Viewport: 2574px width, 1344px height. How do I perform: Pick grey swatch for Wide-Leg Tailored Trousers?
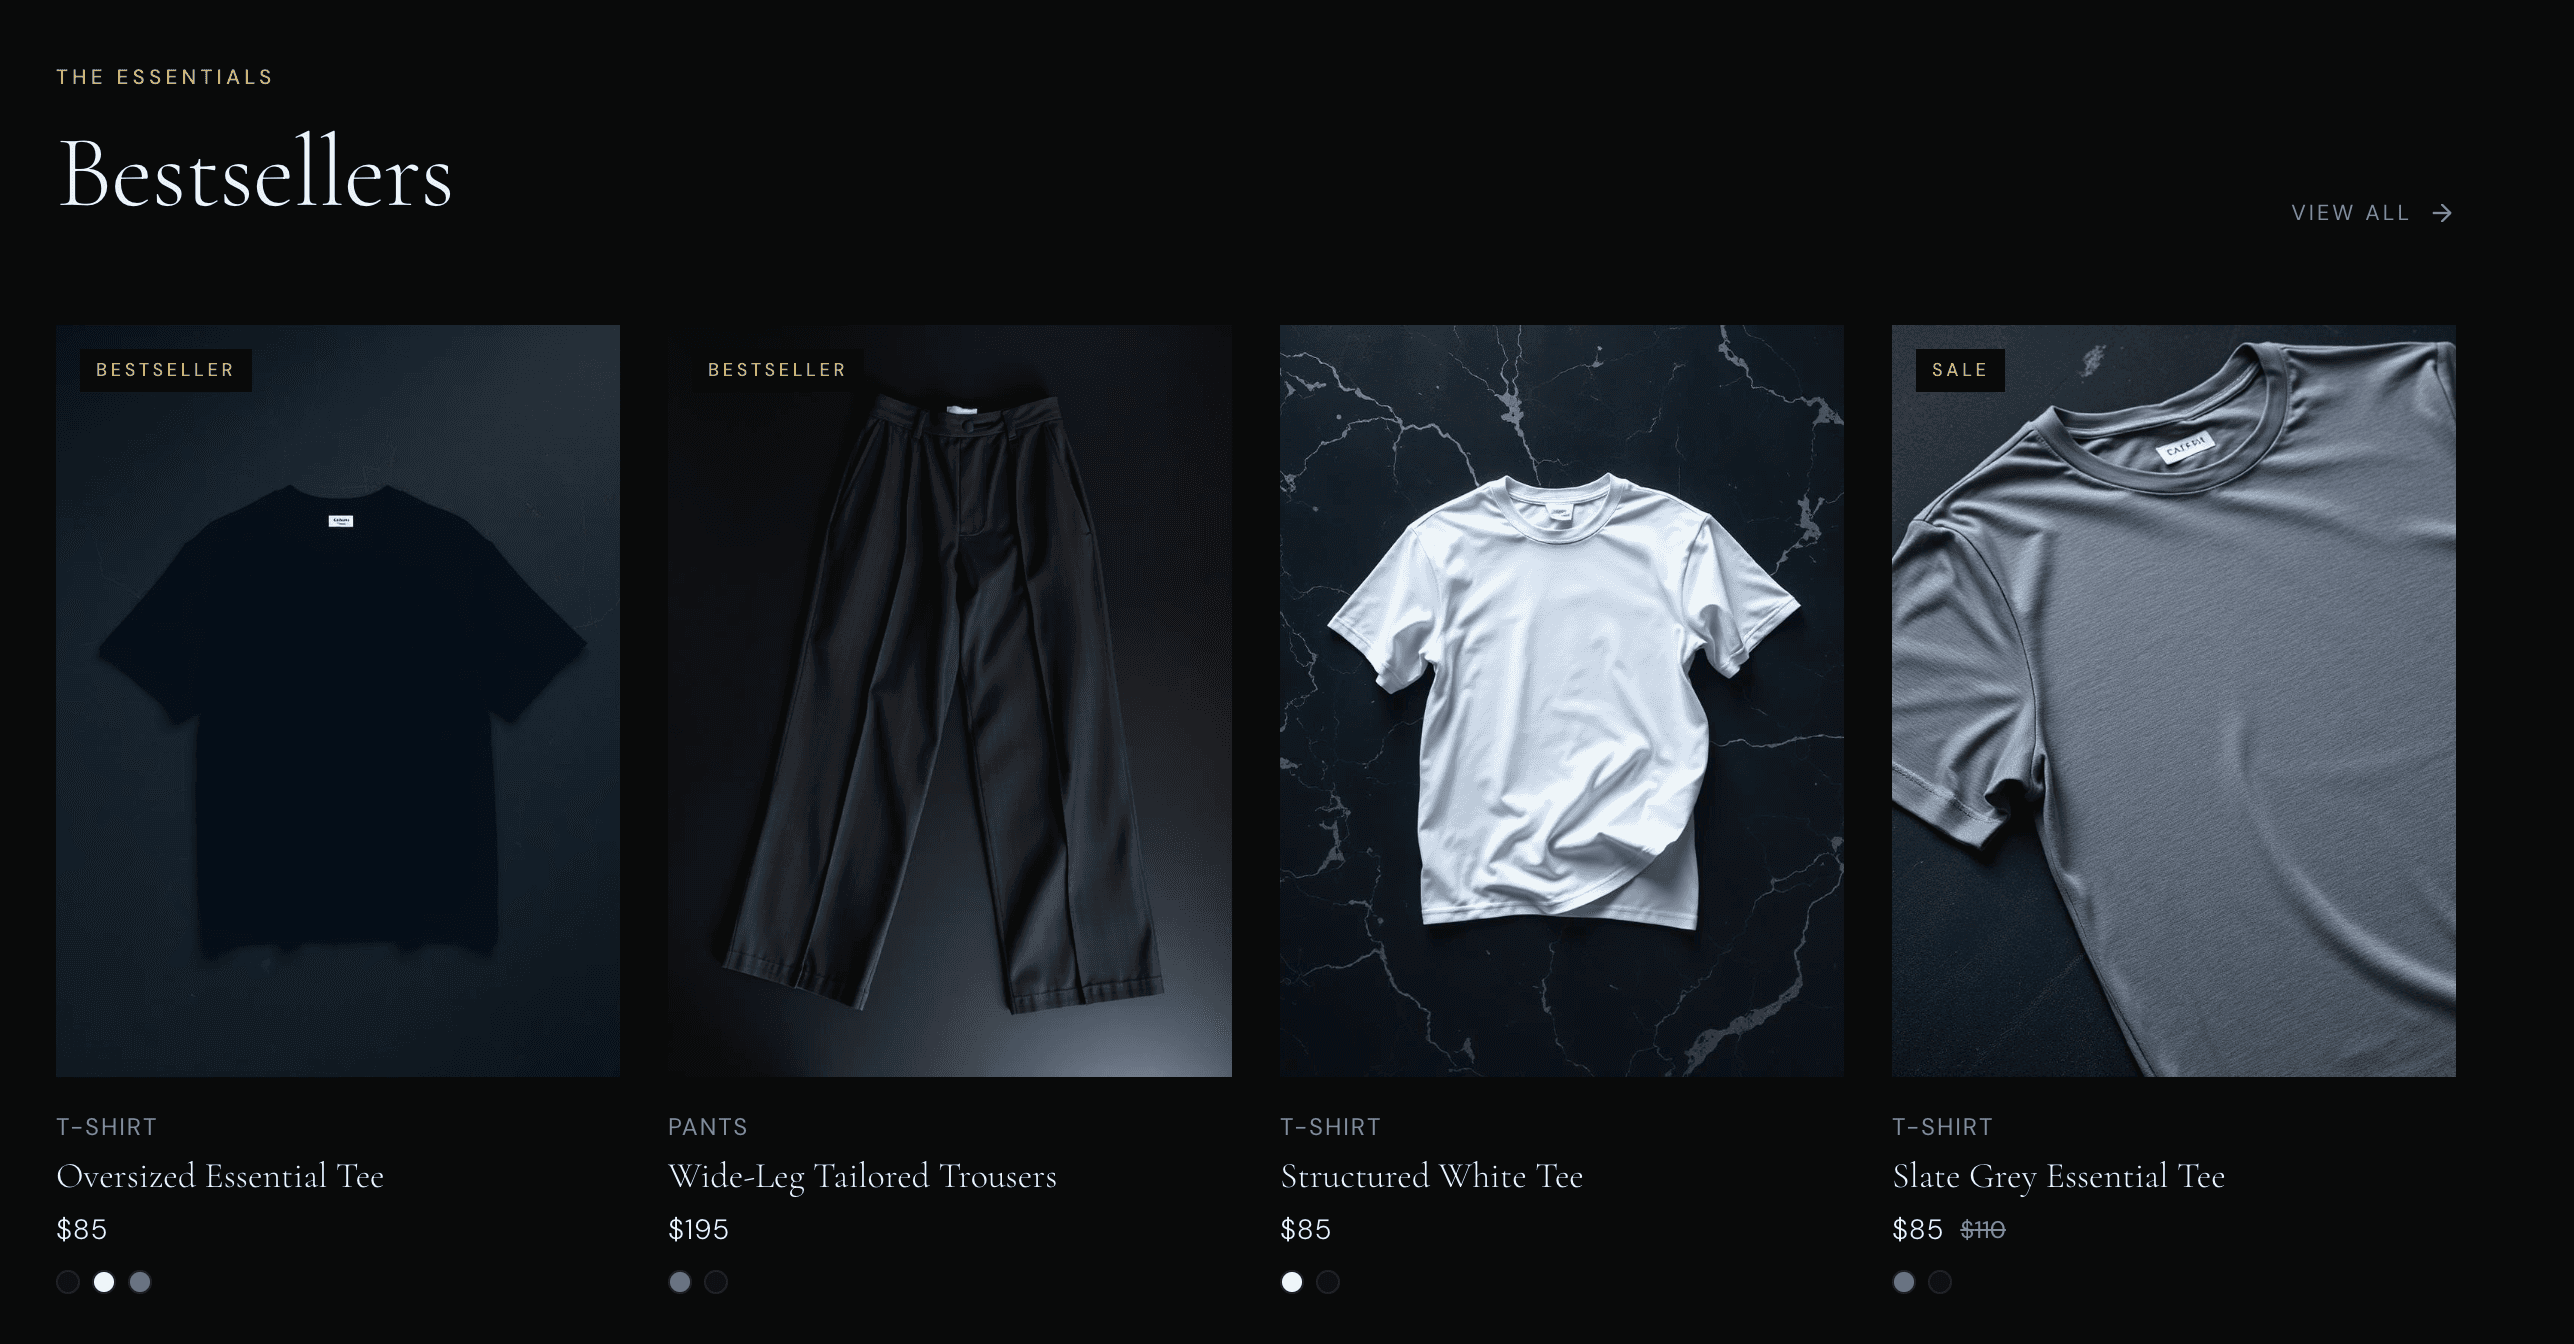680,1282
